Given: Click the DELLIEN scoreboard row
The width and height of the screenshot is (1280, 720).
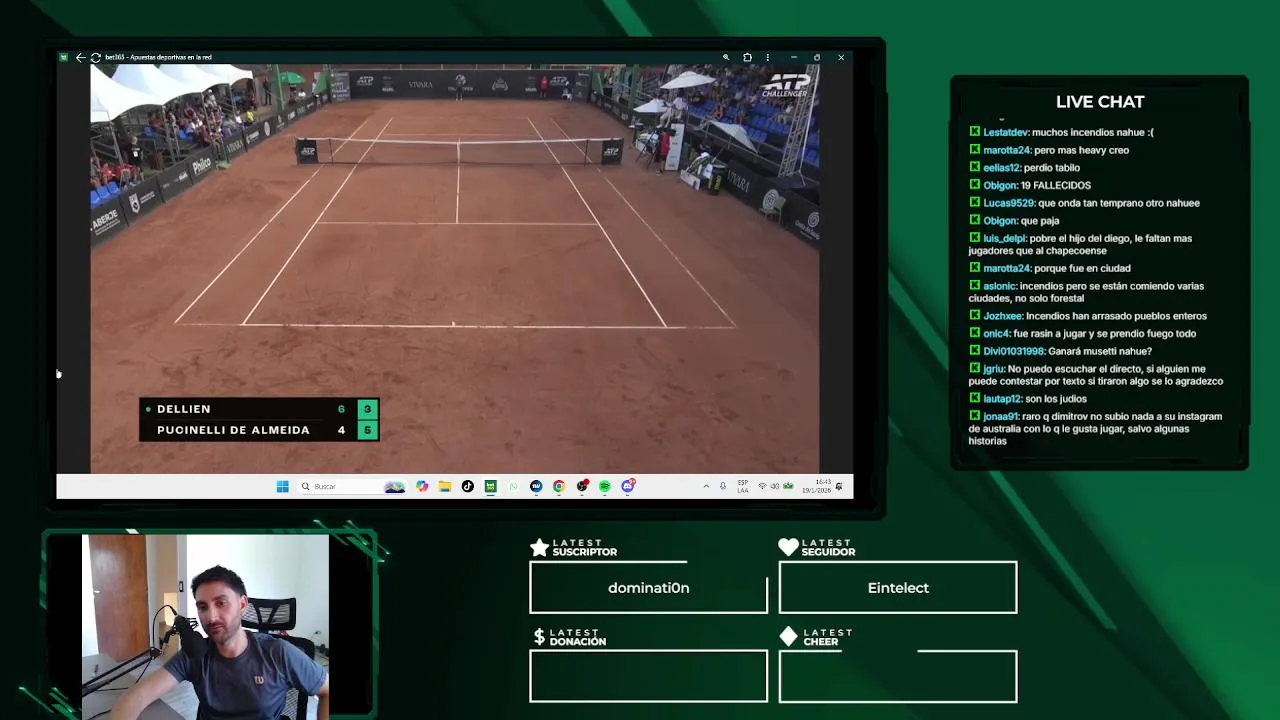Looking at the screenshot, I should (259, 408).
